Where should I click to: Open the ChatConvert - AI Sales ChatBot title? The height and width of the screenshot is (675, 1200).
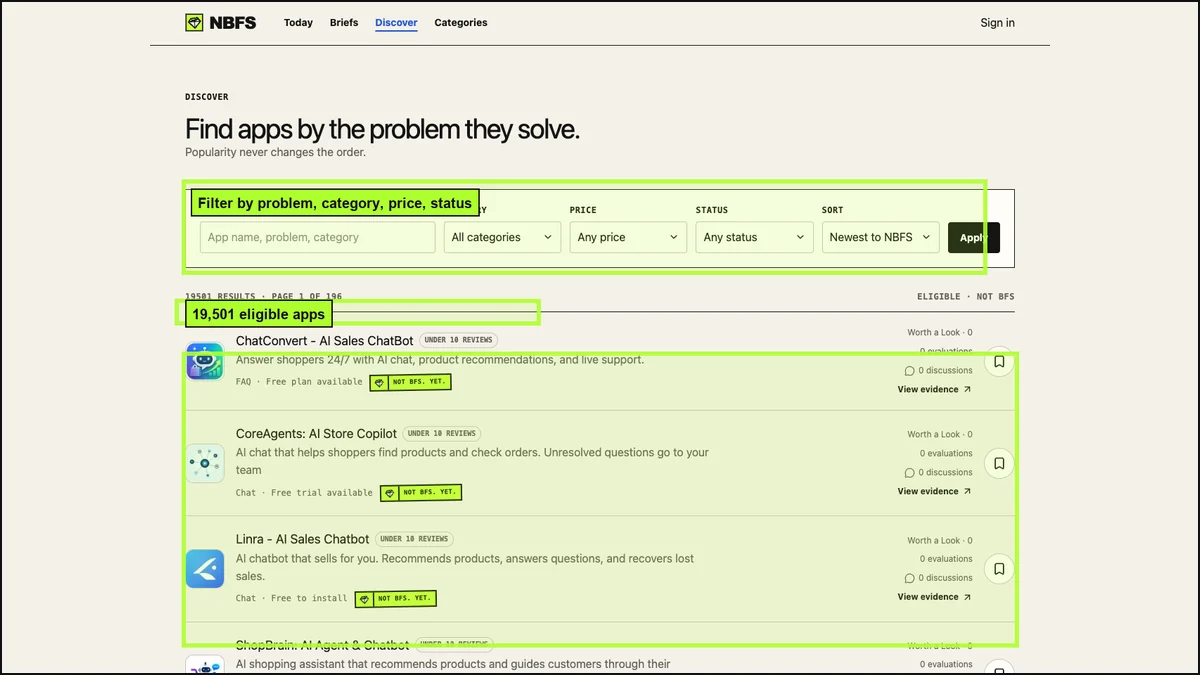click(324, 341)
